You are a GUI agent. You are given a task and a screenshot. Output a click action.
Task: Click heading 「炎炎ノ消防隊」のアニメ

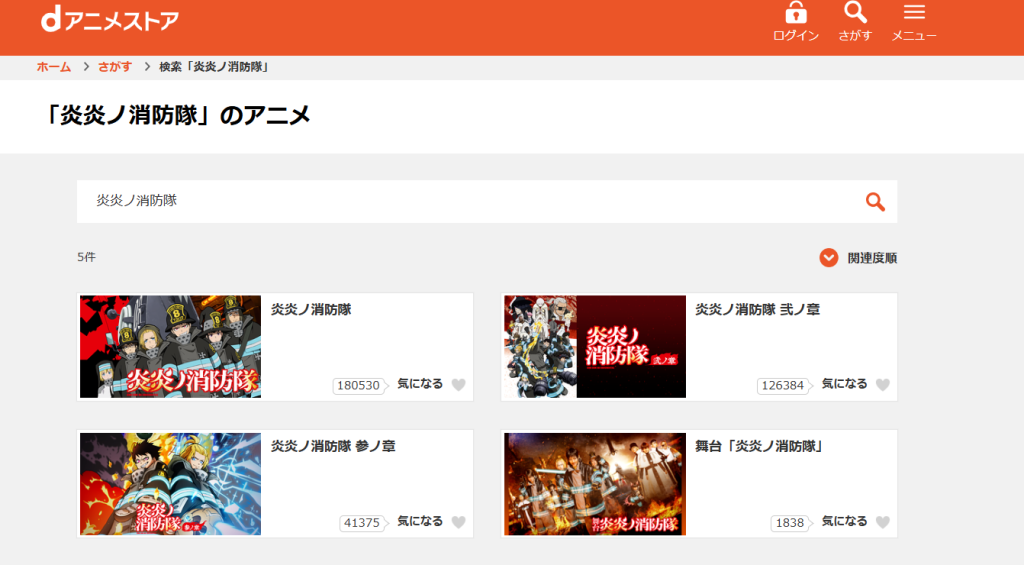[x=176, y=116]
